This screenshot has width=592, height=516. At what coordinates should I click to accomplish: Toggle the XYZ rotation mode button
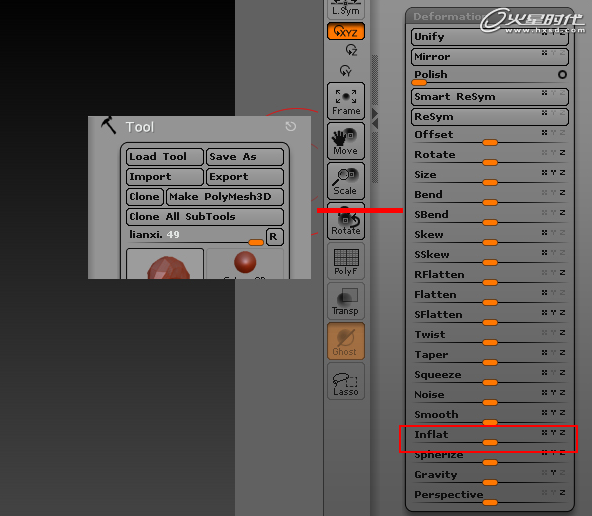(345, 31)
